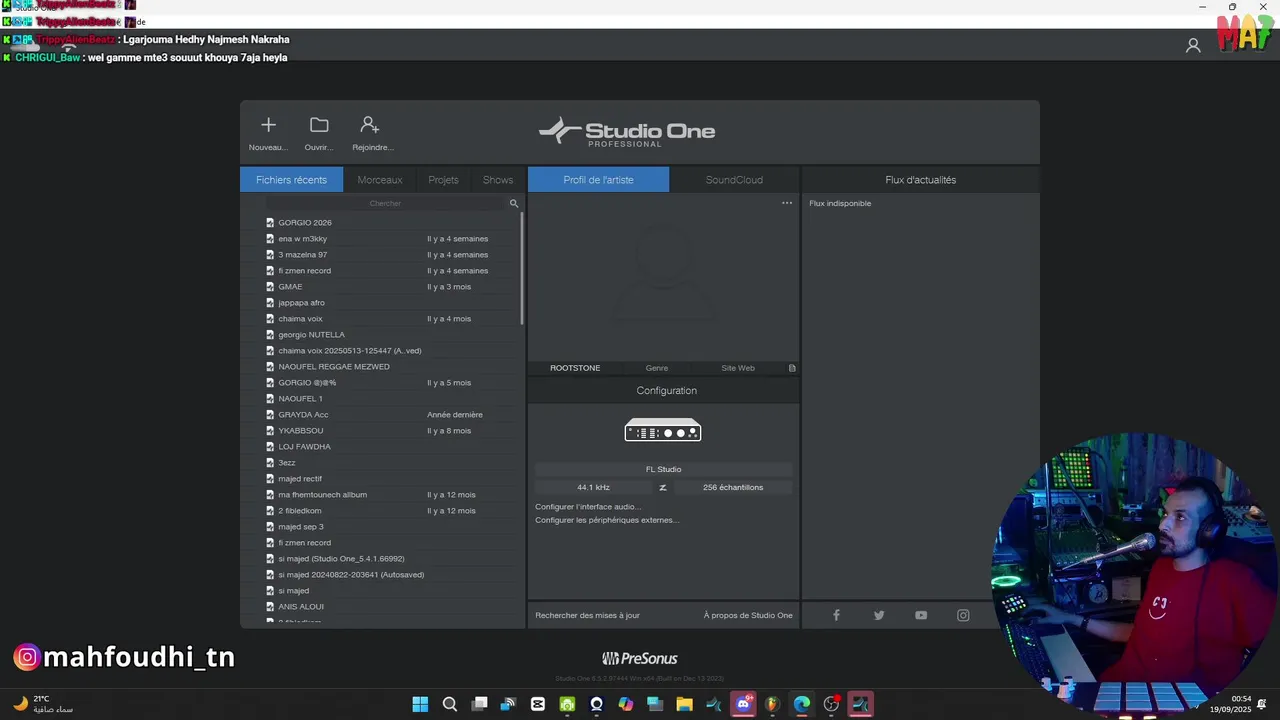The height and width of the screenshot is (720, 1280).
Task: Click the ROOTSTONE artist name field
Action: 575,368
